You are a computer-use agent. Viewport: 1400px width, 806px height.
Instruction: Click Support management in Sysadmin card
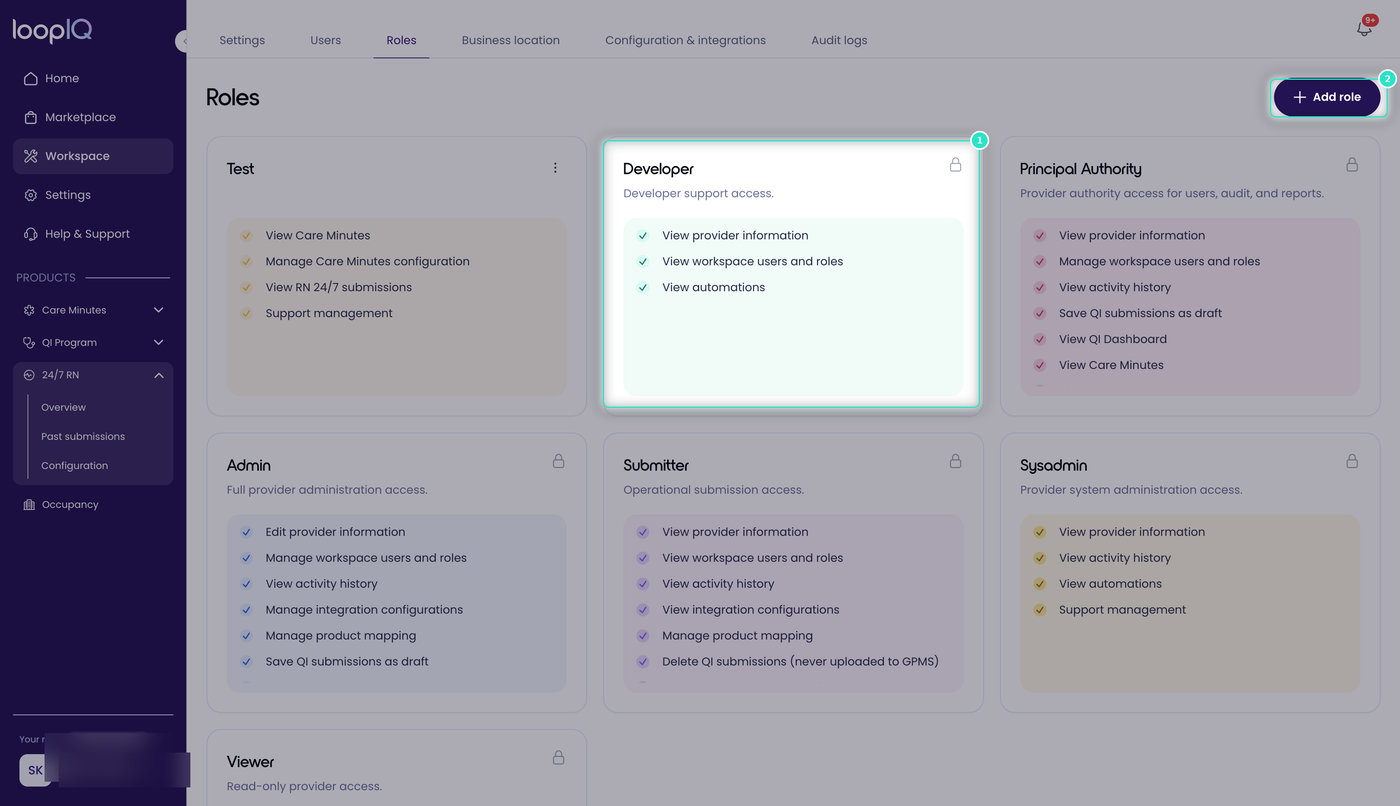(x=1122, y=609)
